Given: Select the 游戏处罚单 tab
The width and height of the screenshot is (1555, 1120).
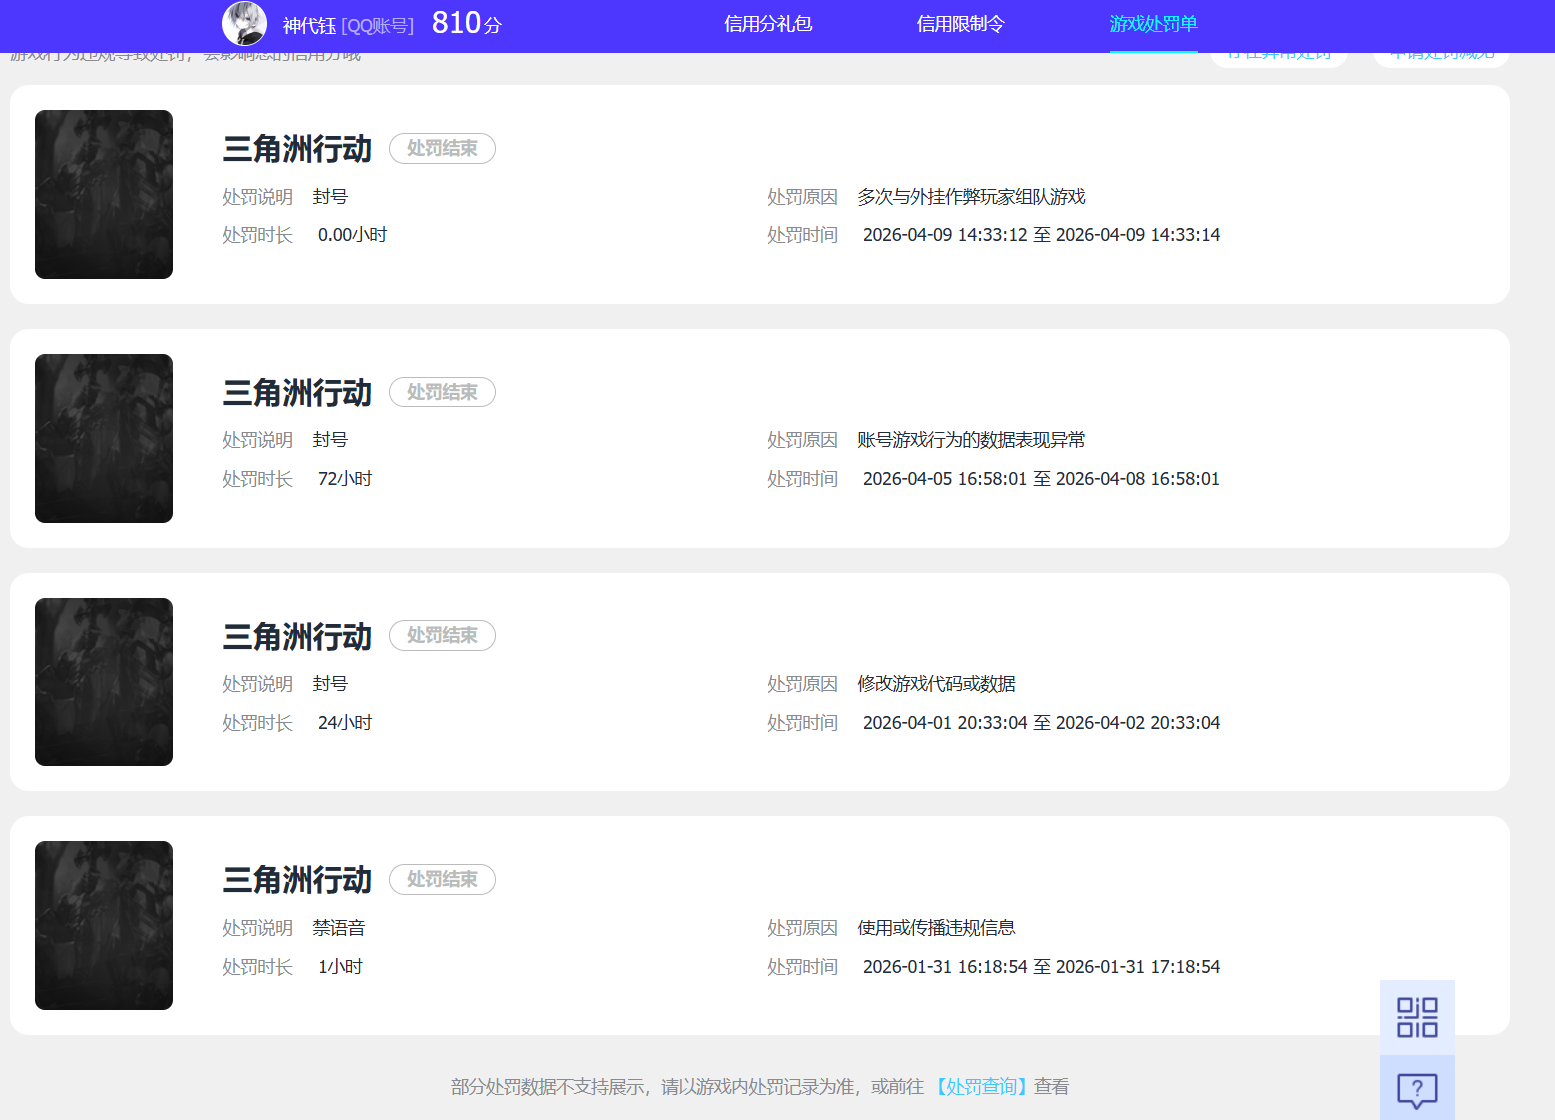Looking at the screenshot, I should coord(1154,24).
